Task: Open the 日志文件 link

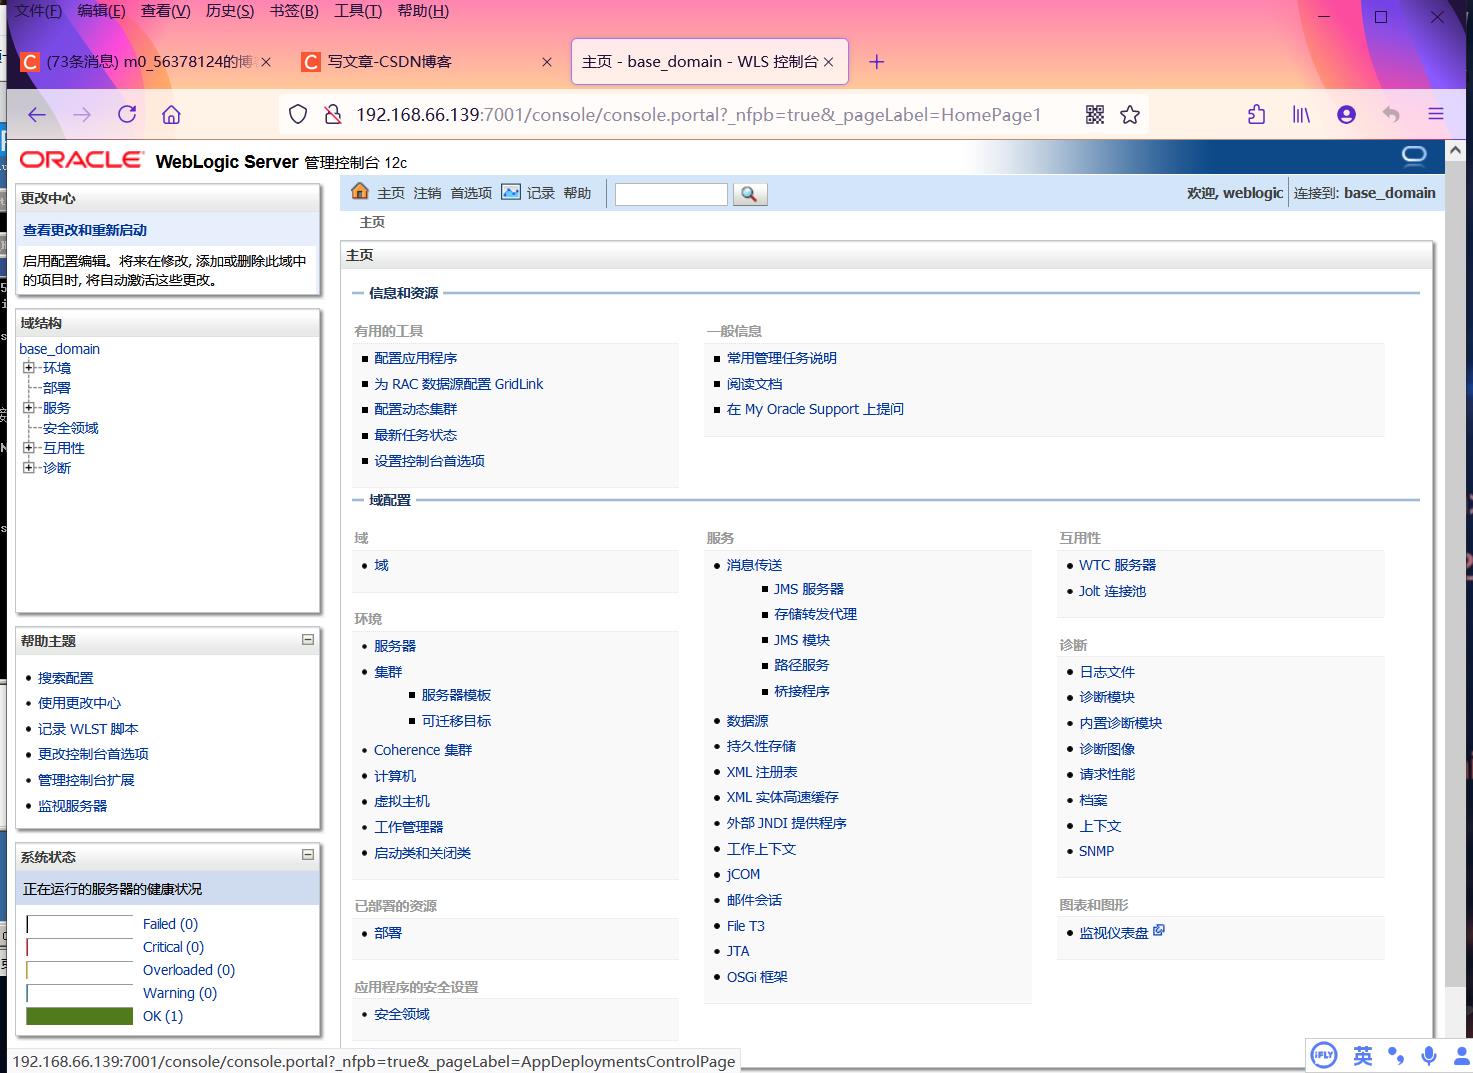Action: [1107, 672]
